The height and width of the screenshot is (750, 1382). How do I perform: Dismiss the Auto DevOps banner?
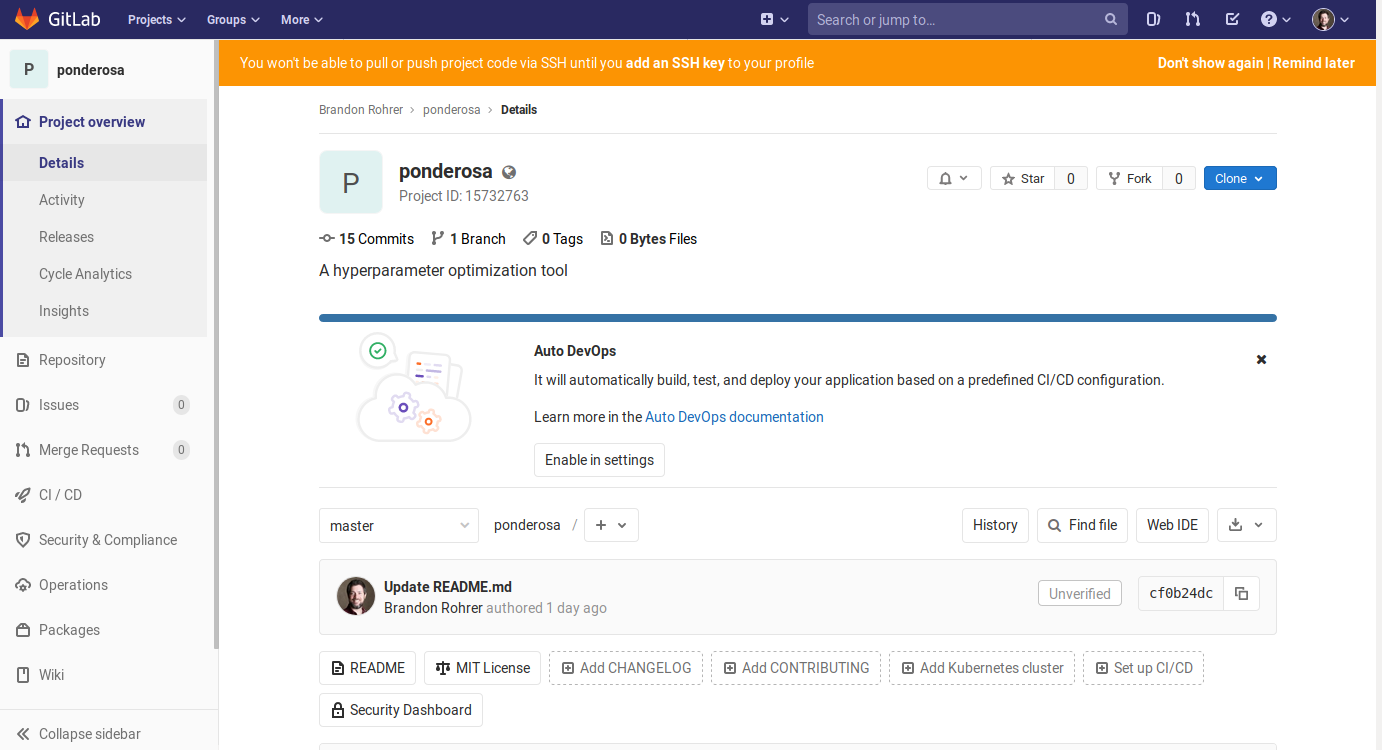[1261, 359]
